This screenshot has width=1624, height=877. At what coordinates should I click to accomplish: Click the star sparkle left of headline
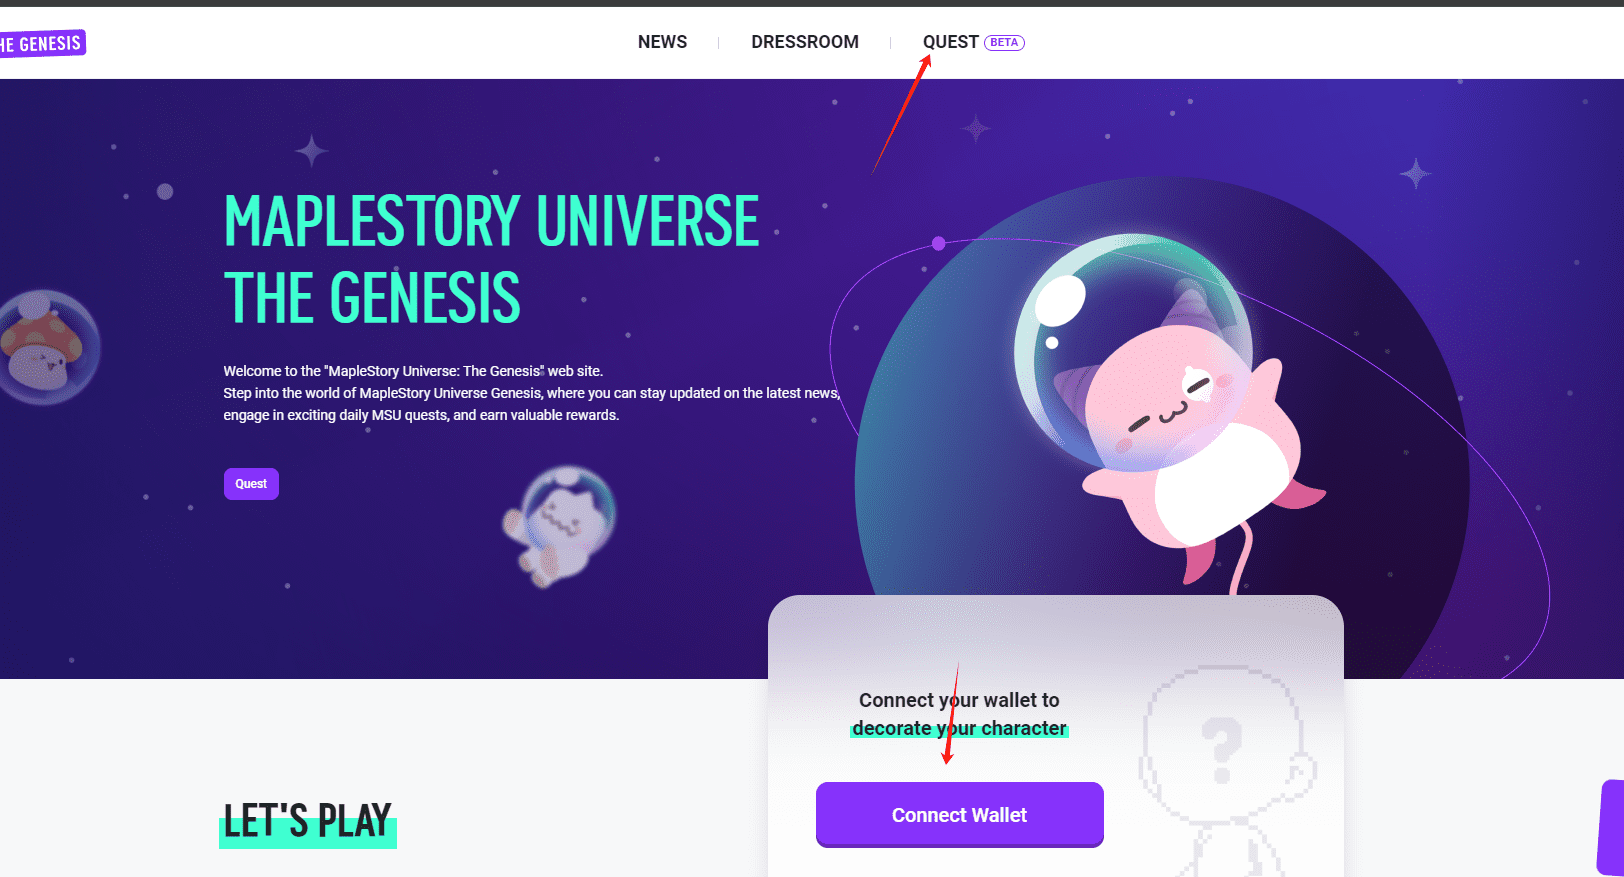click(x=312, y=151)
